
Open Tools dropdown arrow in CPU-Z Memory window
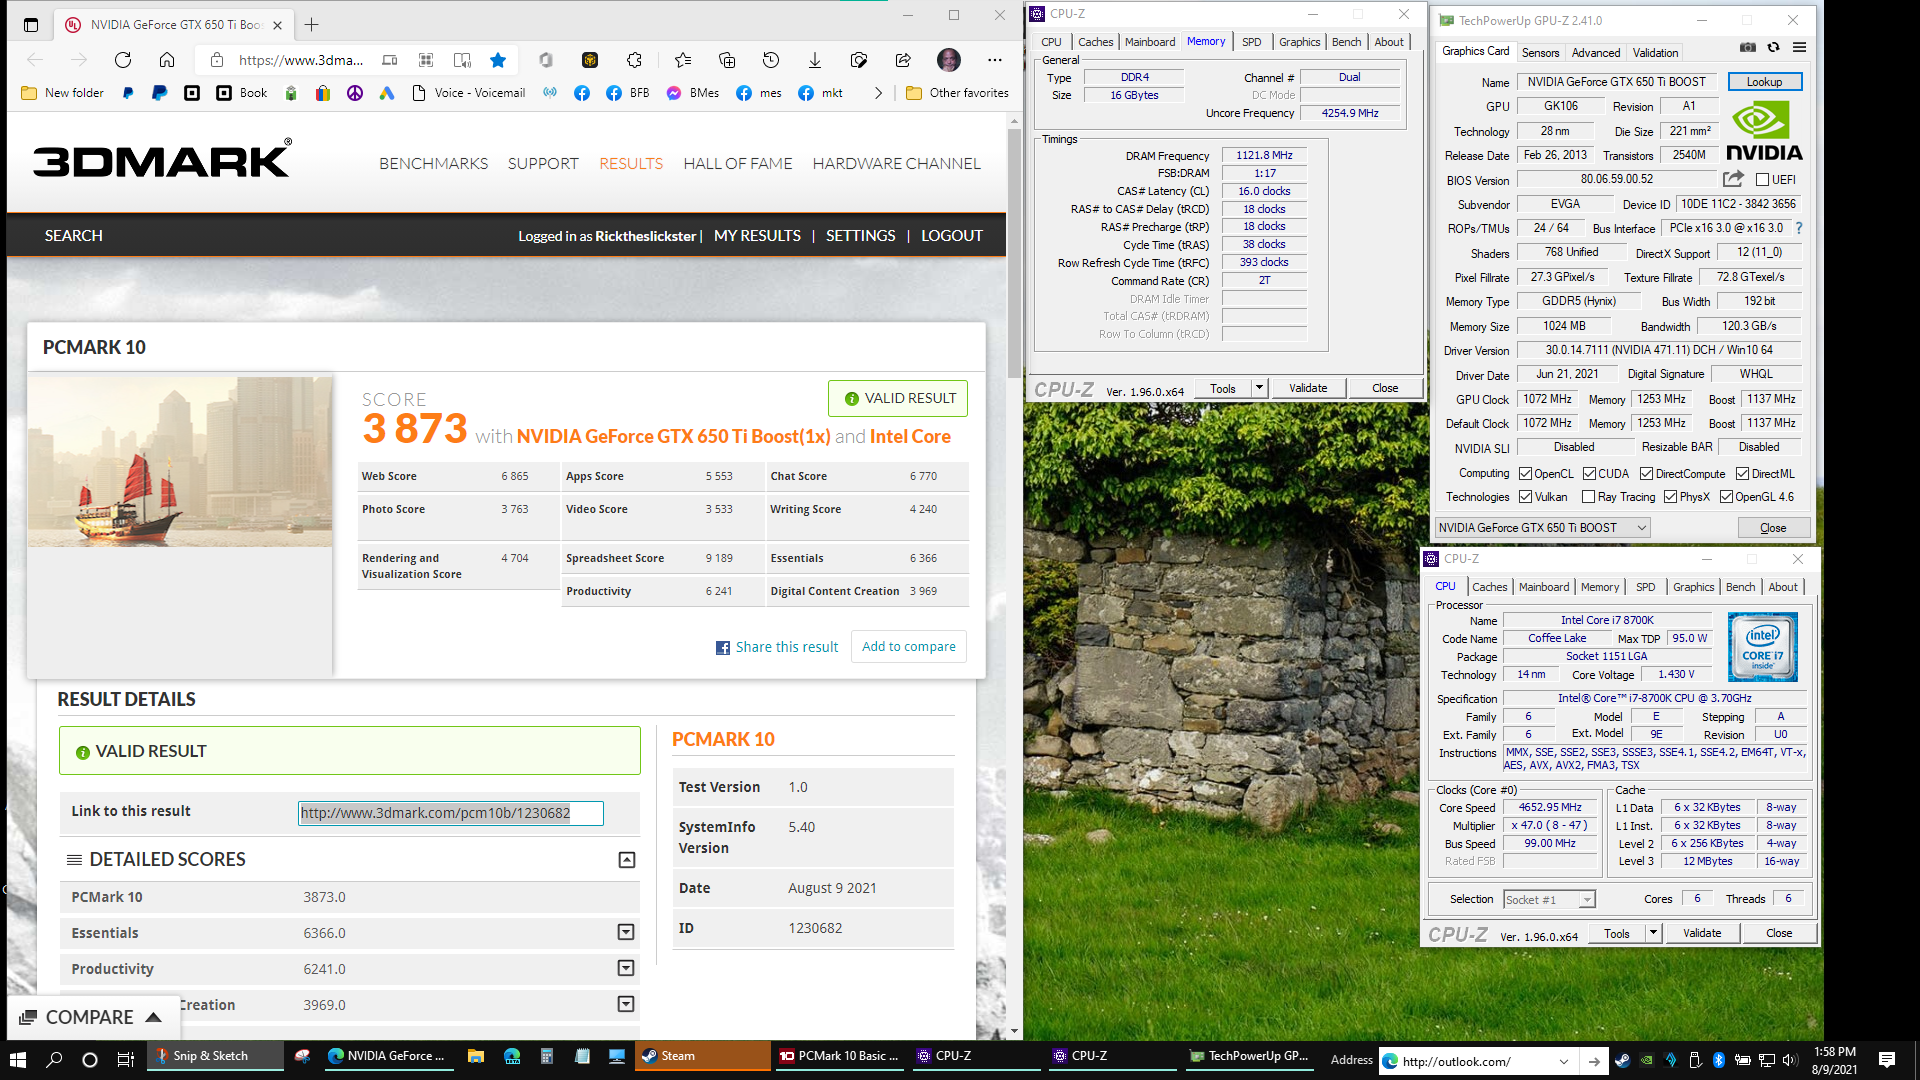click(x=1259, y=388)
